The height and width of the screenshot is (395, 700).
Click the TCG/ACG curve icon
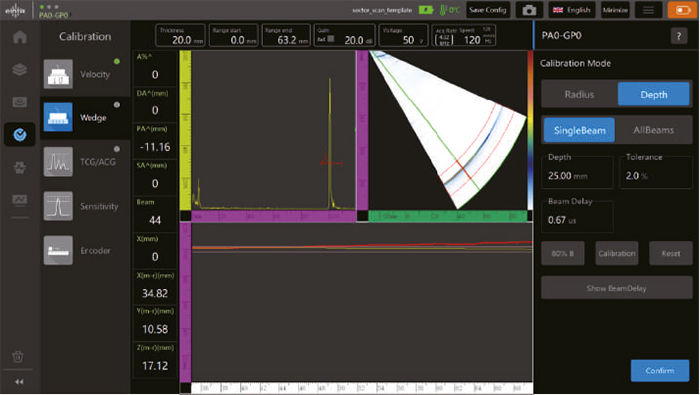click(58, 162)
